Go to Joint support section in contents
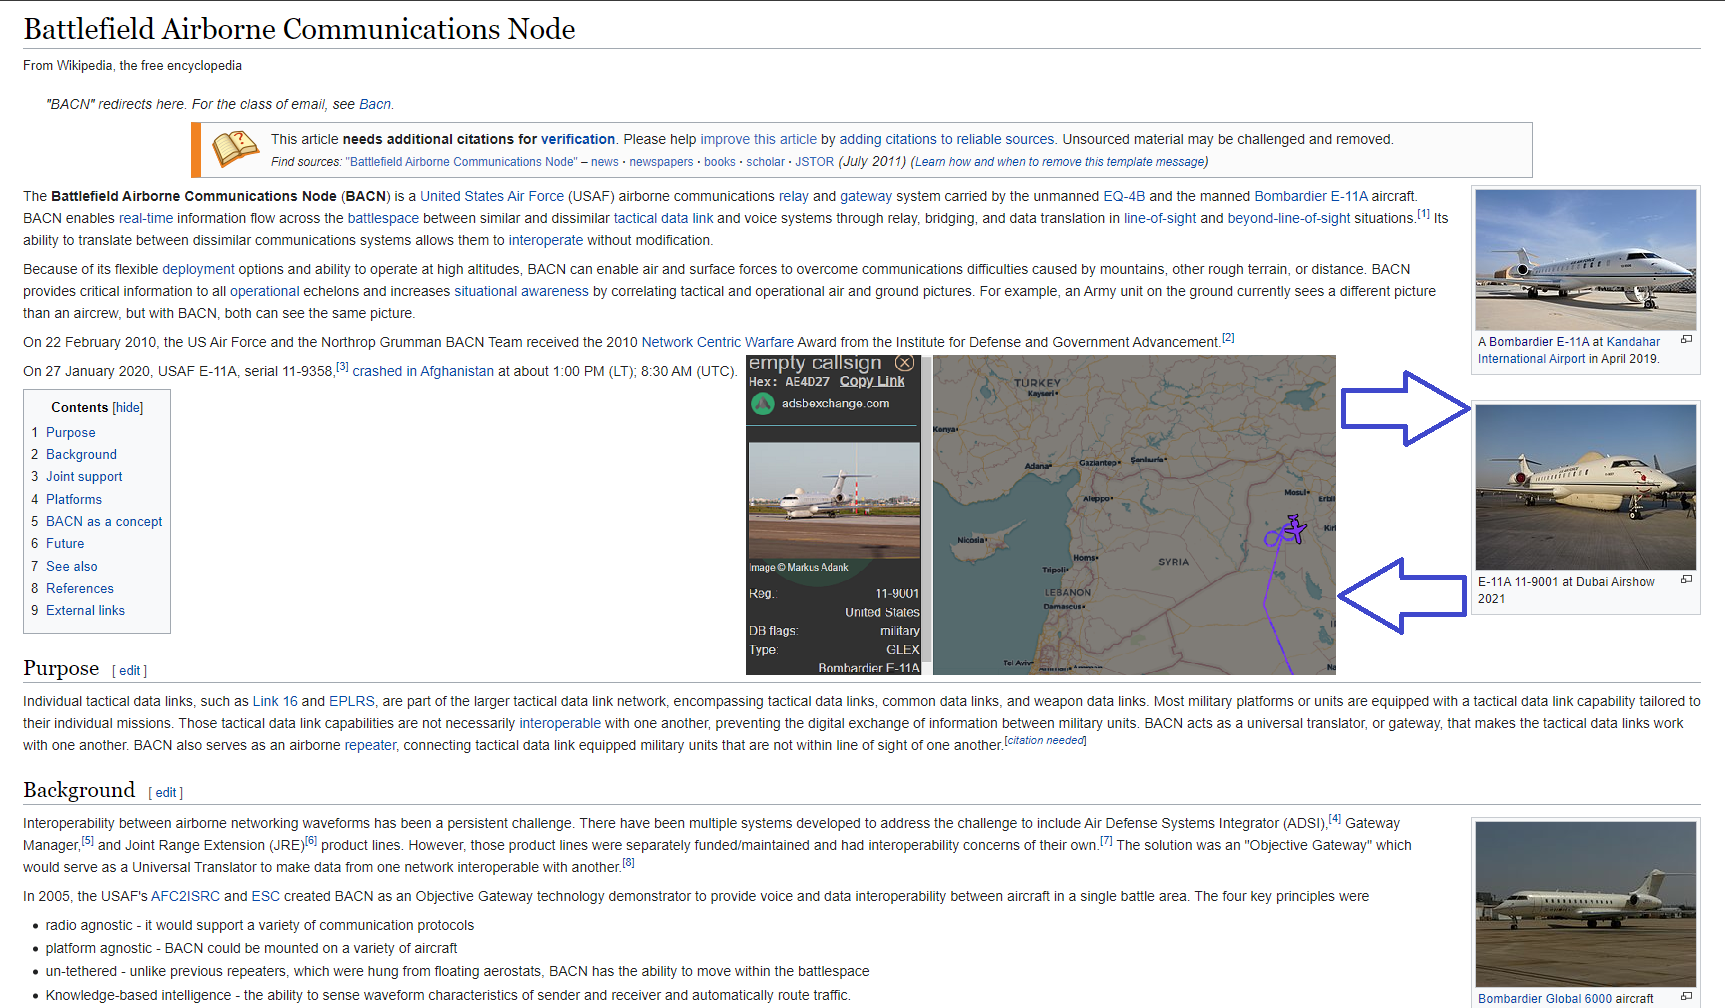 (x=84, y=477)
